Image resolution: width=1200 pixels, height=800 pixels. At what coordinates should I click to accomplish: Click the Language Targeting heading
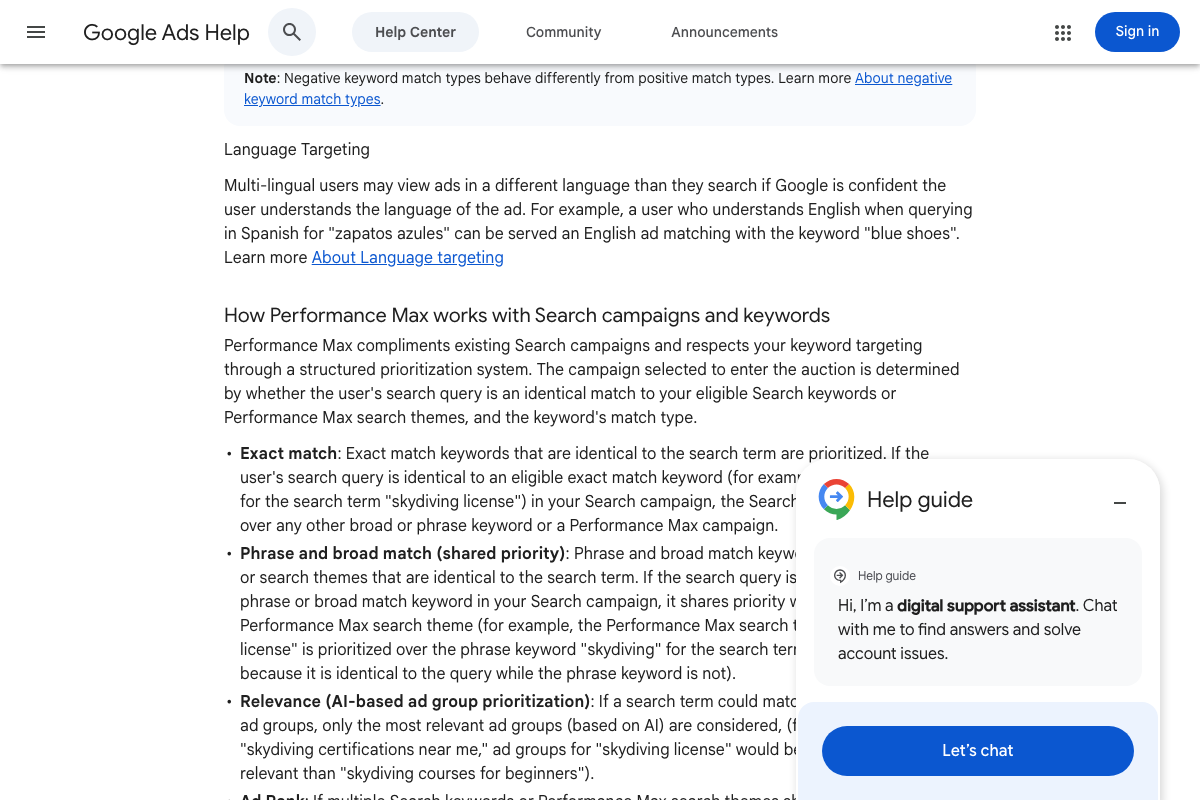297,149
